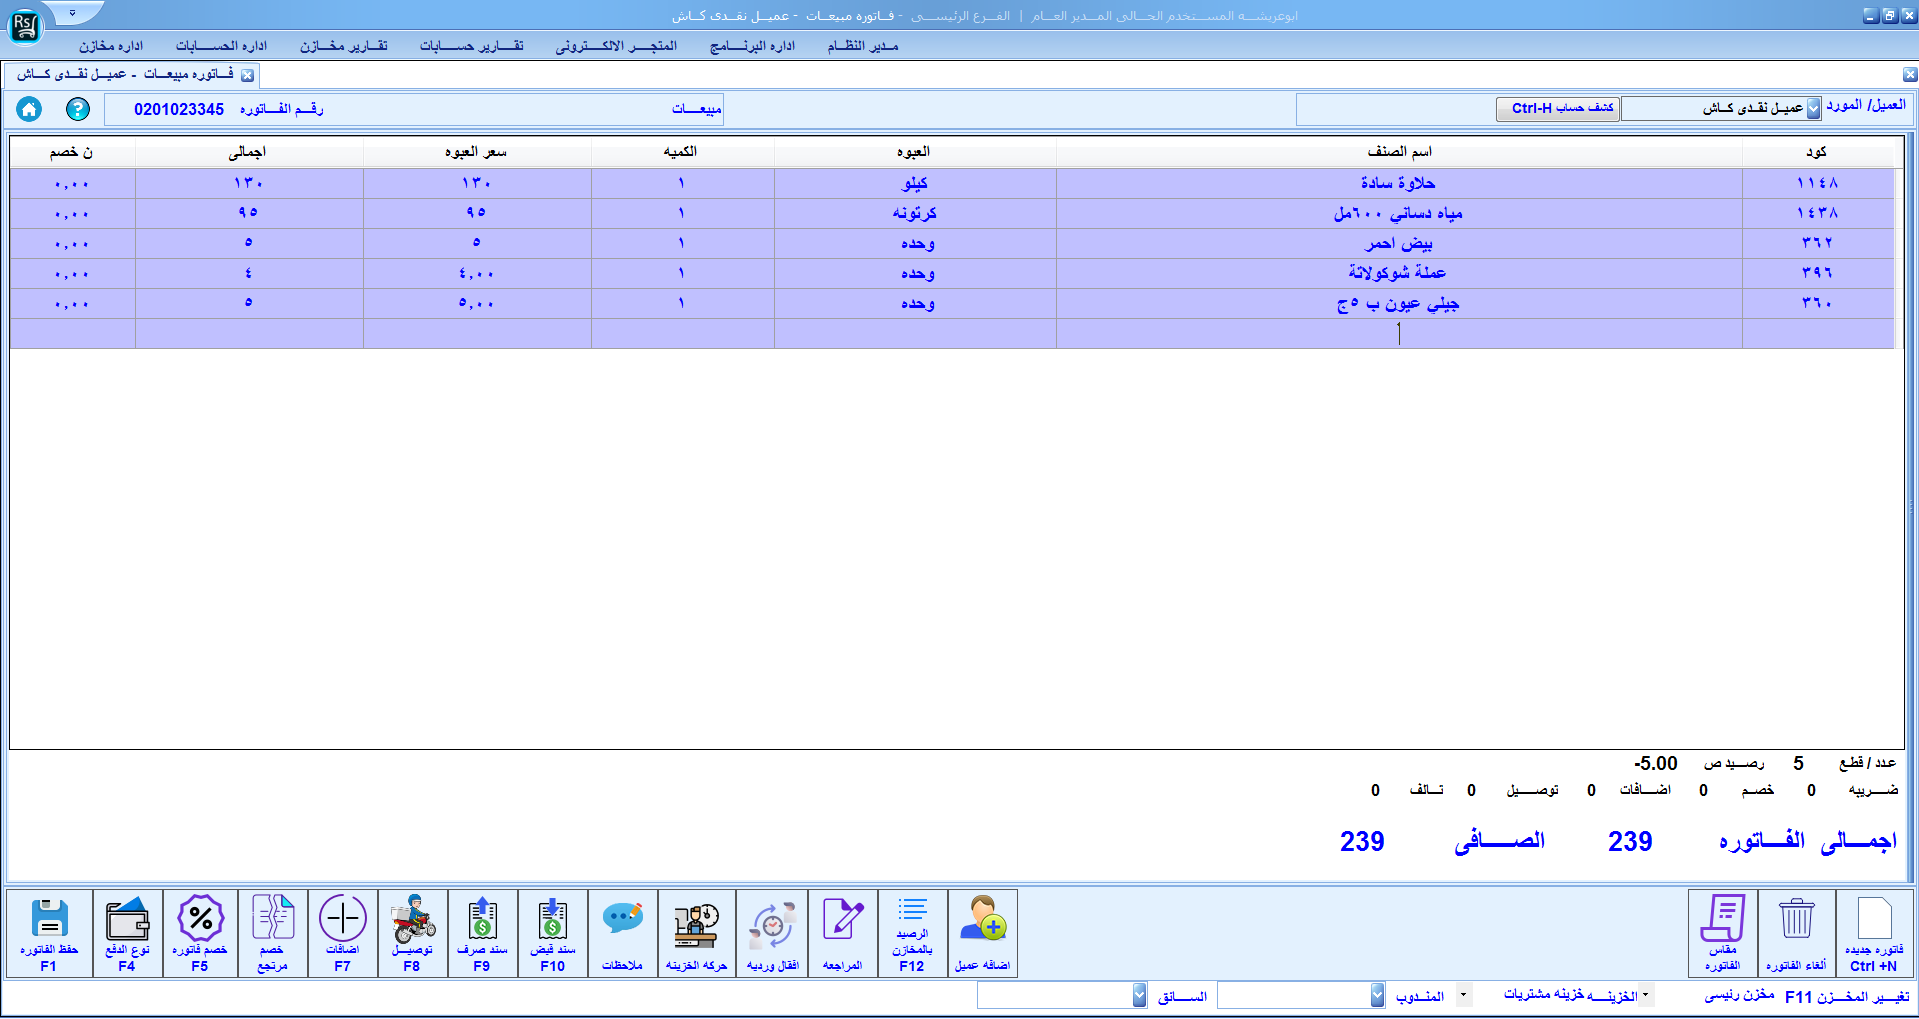Open the quick access toolbar arrow
Viewport: 1919px width, 1019px height.
tap(73, 13)
